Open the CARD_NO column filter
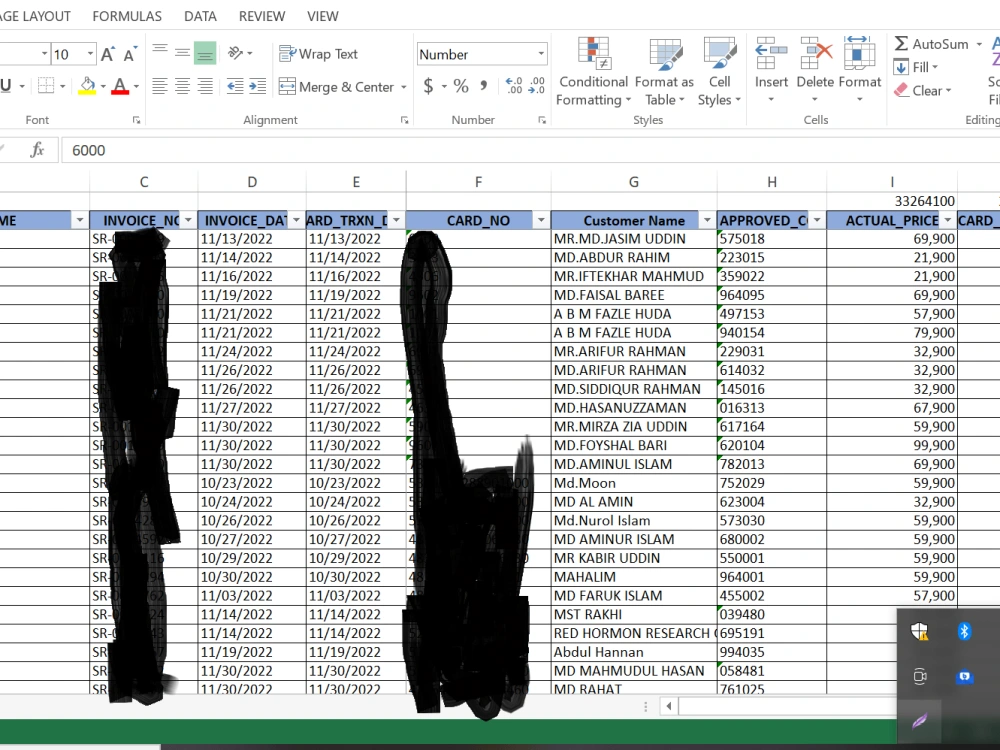The width and height of the screenshot is (1000, 750). 541,221
